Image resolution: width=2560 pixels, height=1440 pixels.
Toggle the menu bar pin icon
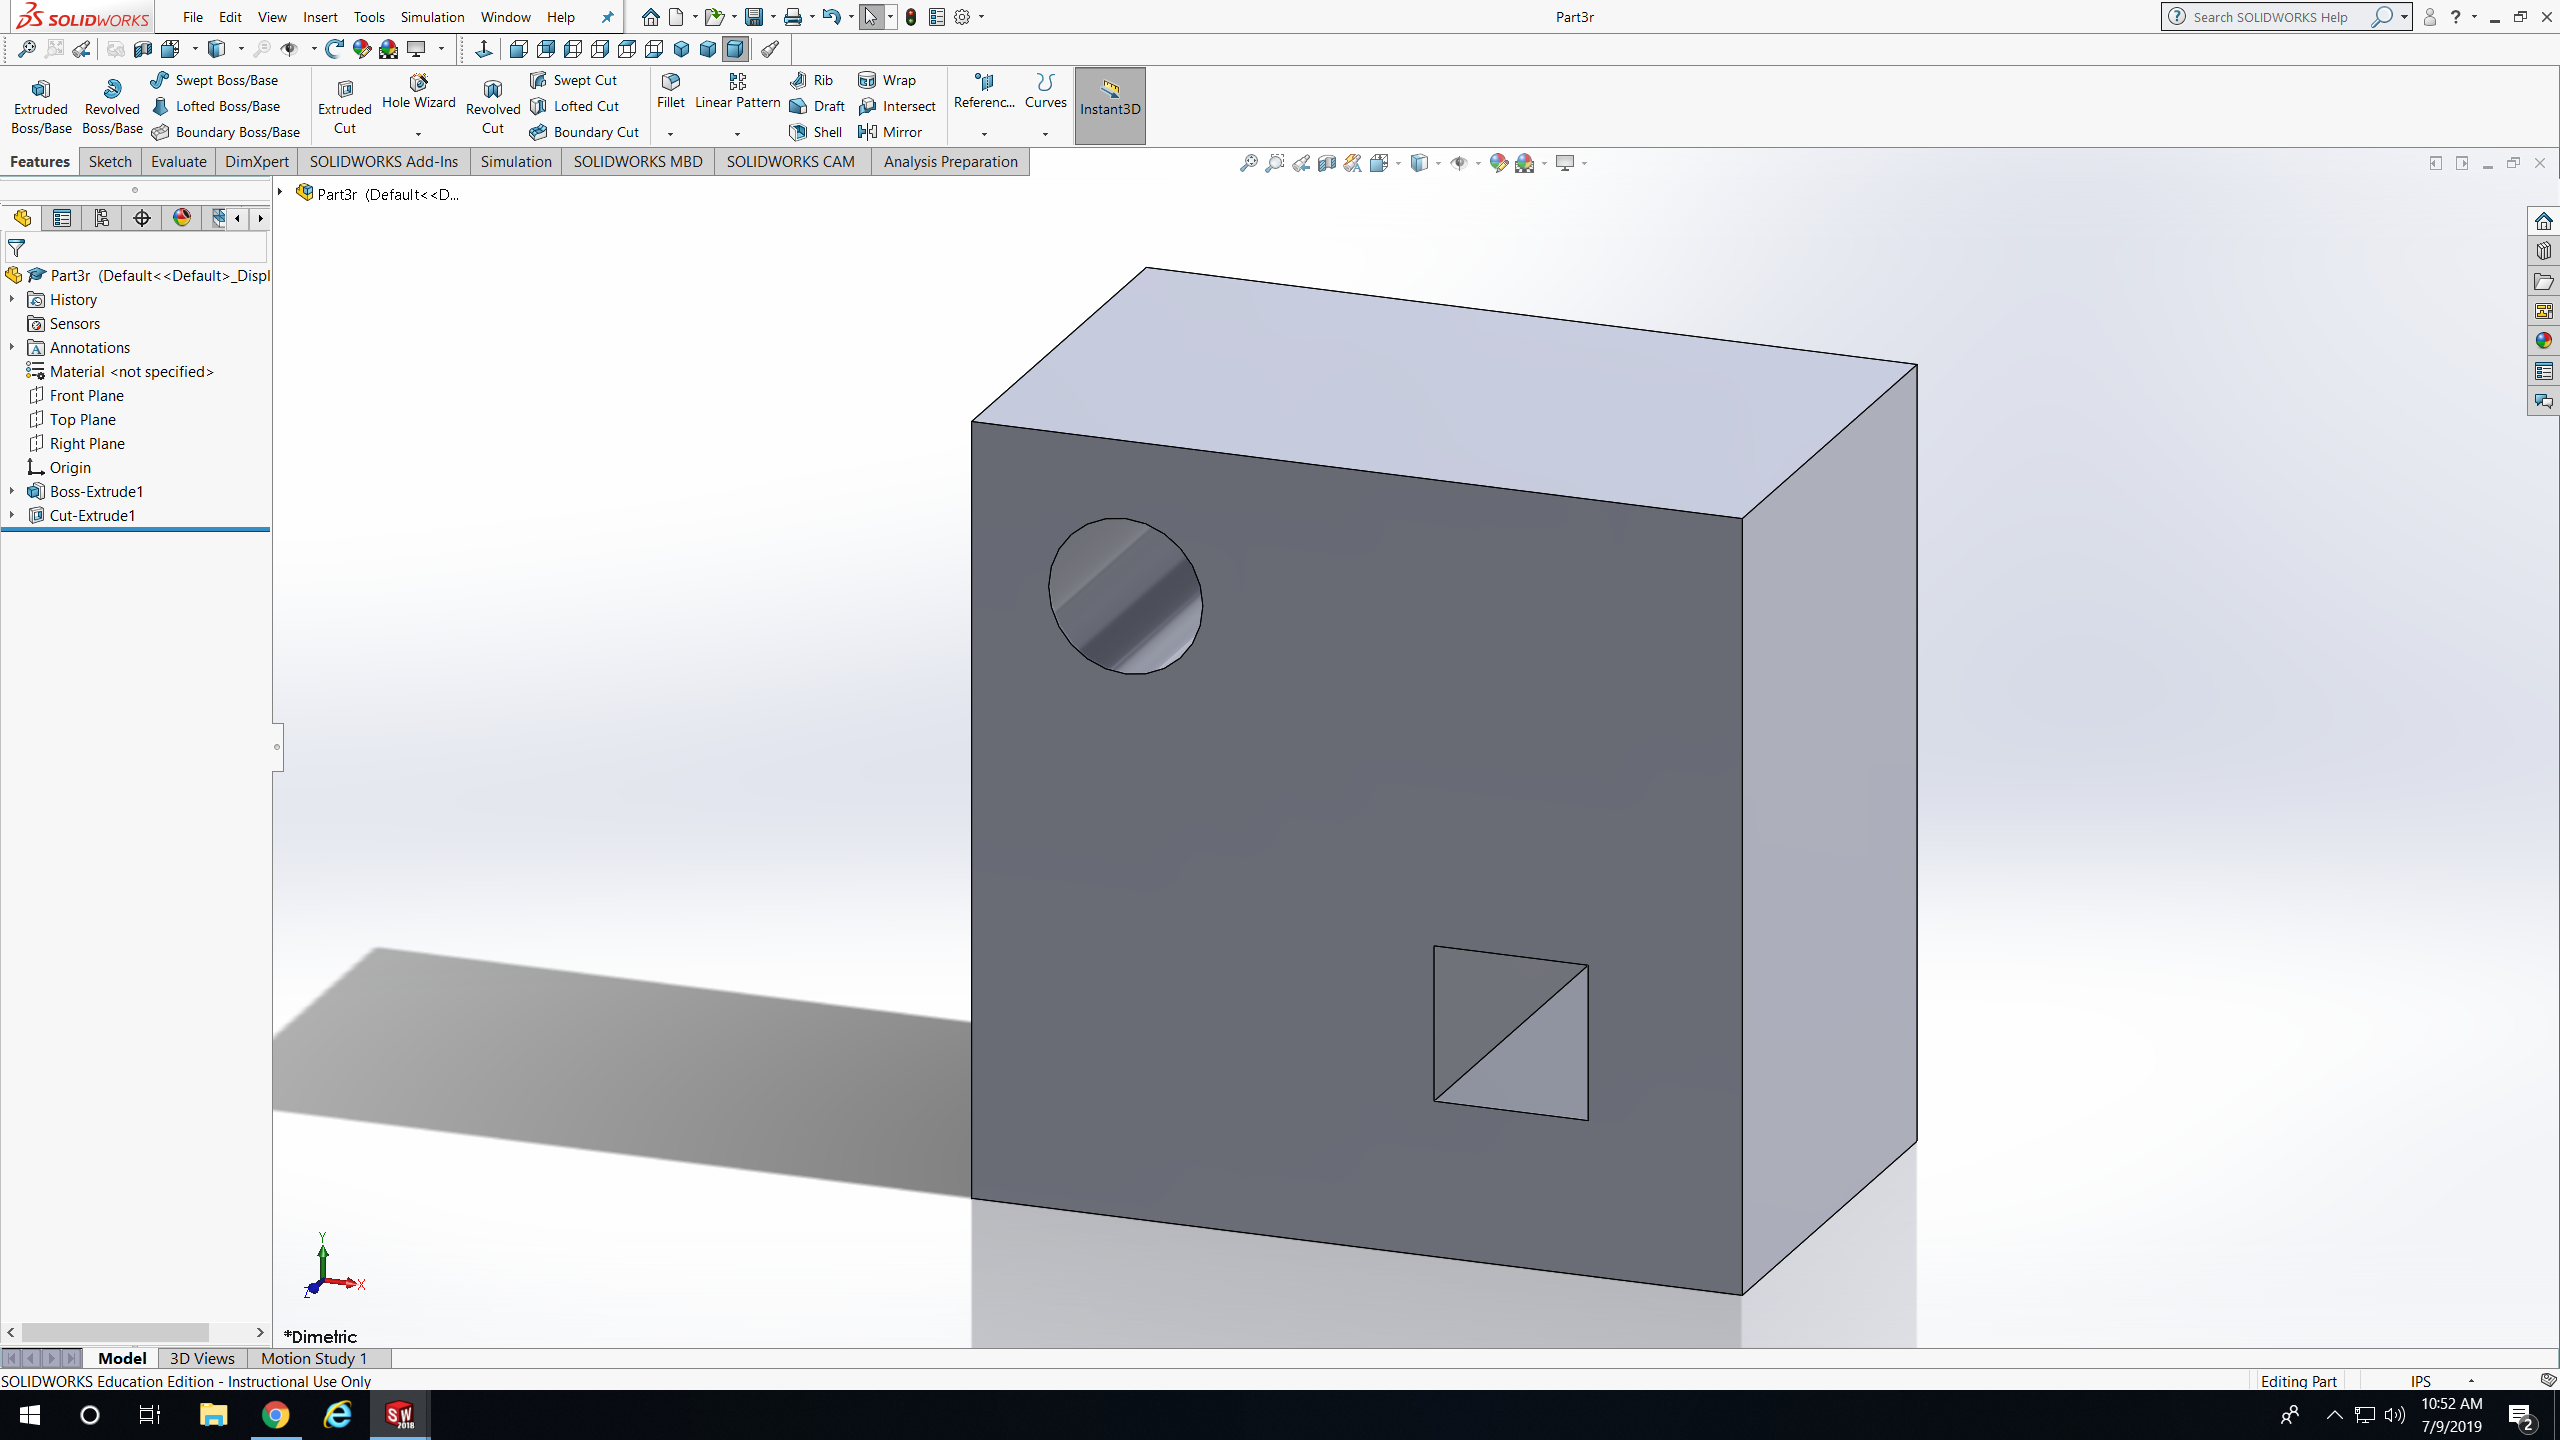tap(607, 17)
